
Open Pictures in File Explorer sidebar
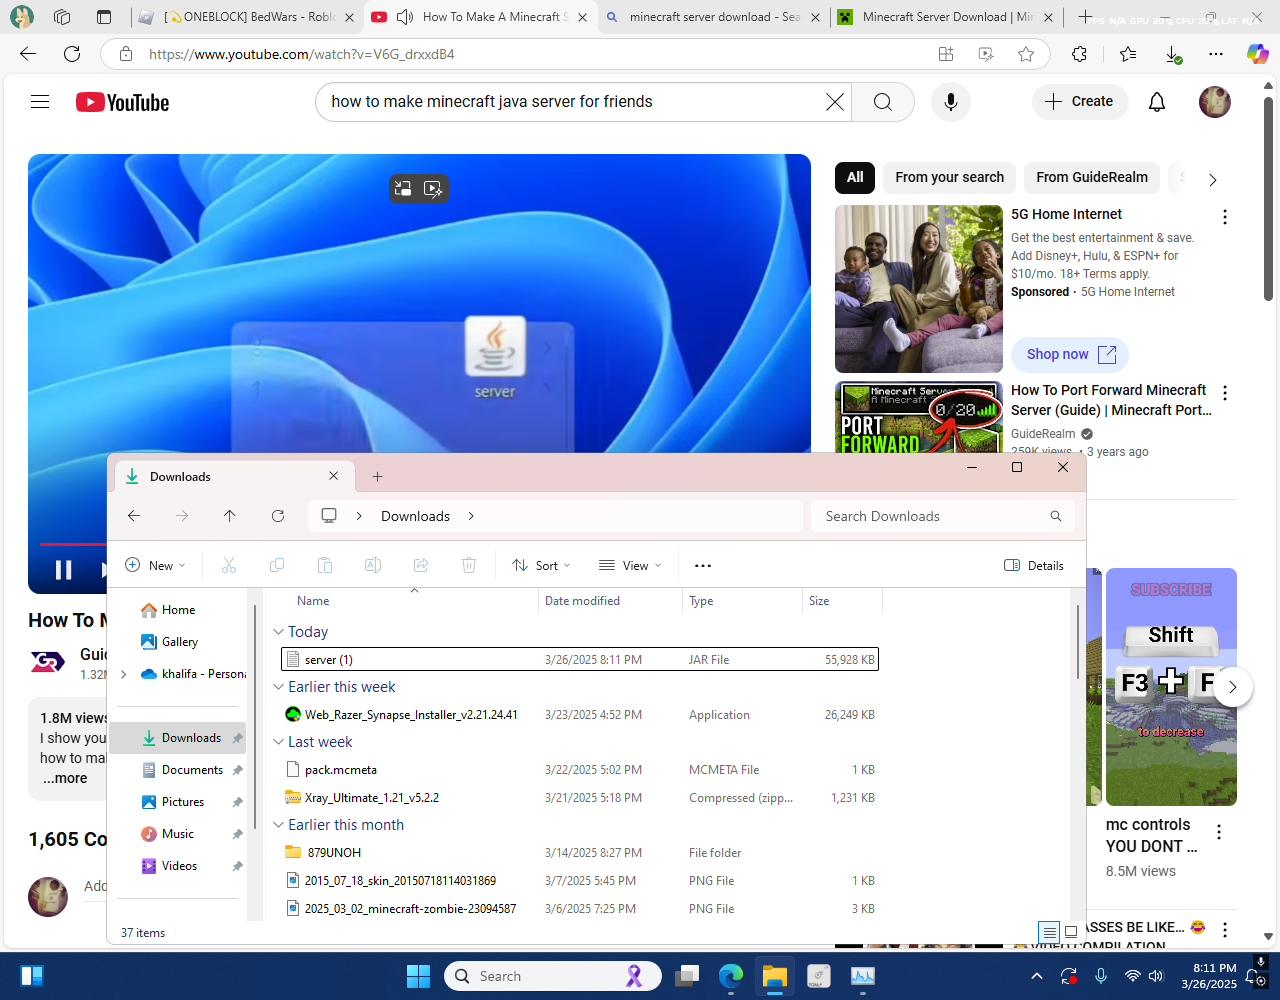coord(183,802)
